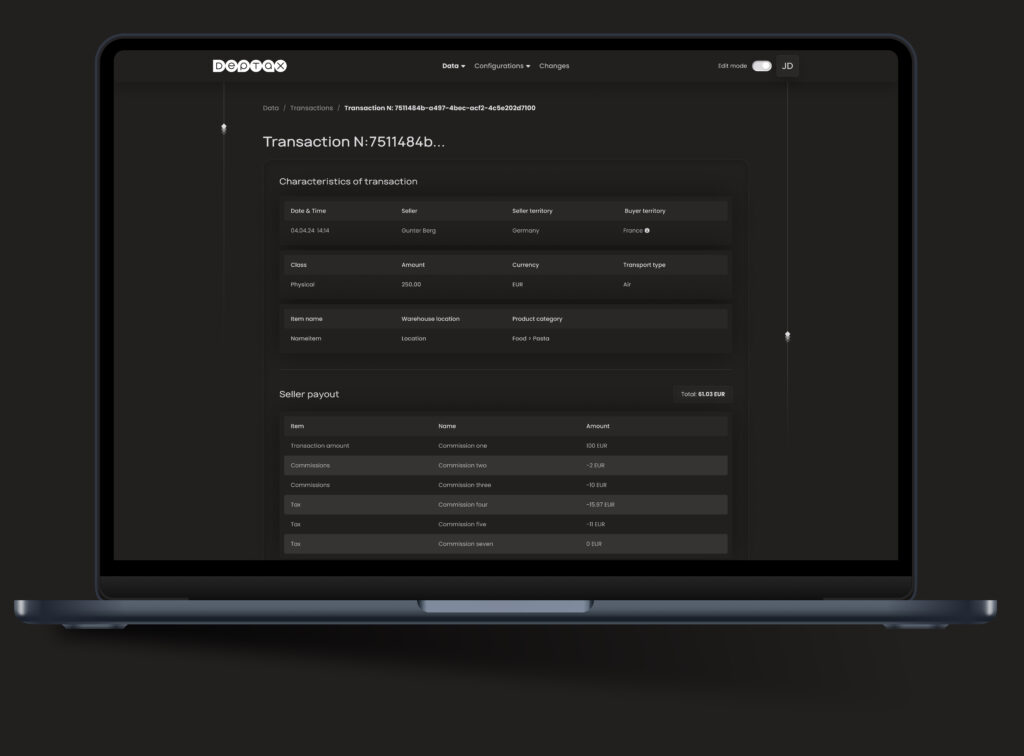
Task: Click the Seller column header
Action: click(x=409, y=211)
